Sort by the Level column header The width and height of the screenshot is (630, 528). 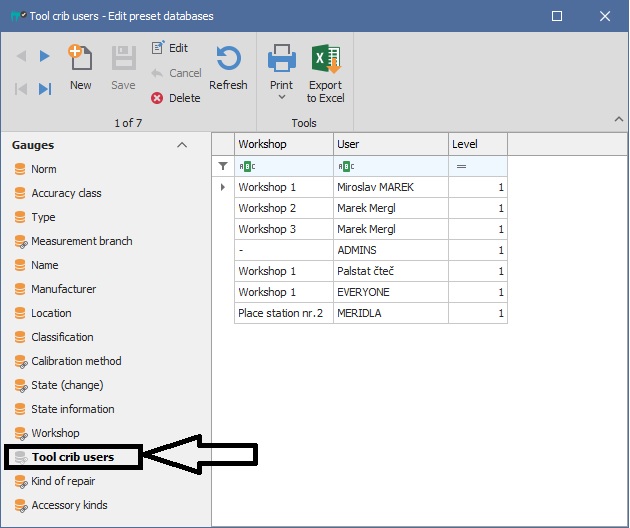tap(478, 144)
